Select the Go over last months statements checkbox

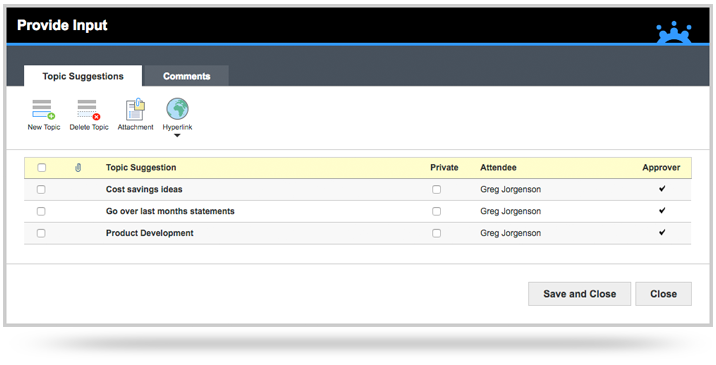(41, 211)
